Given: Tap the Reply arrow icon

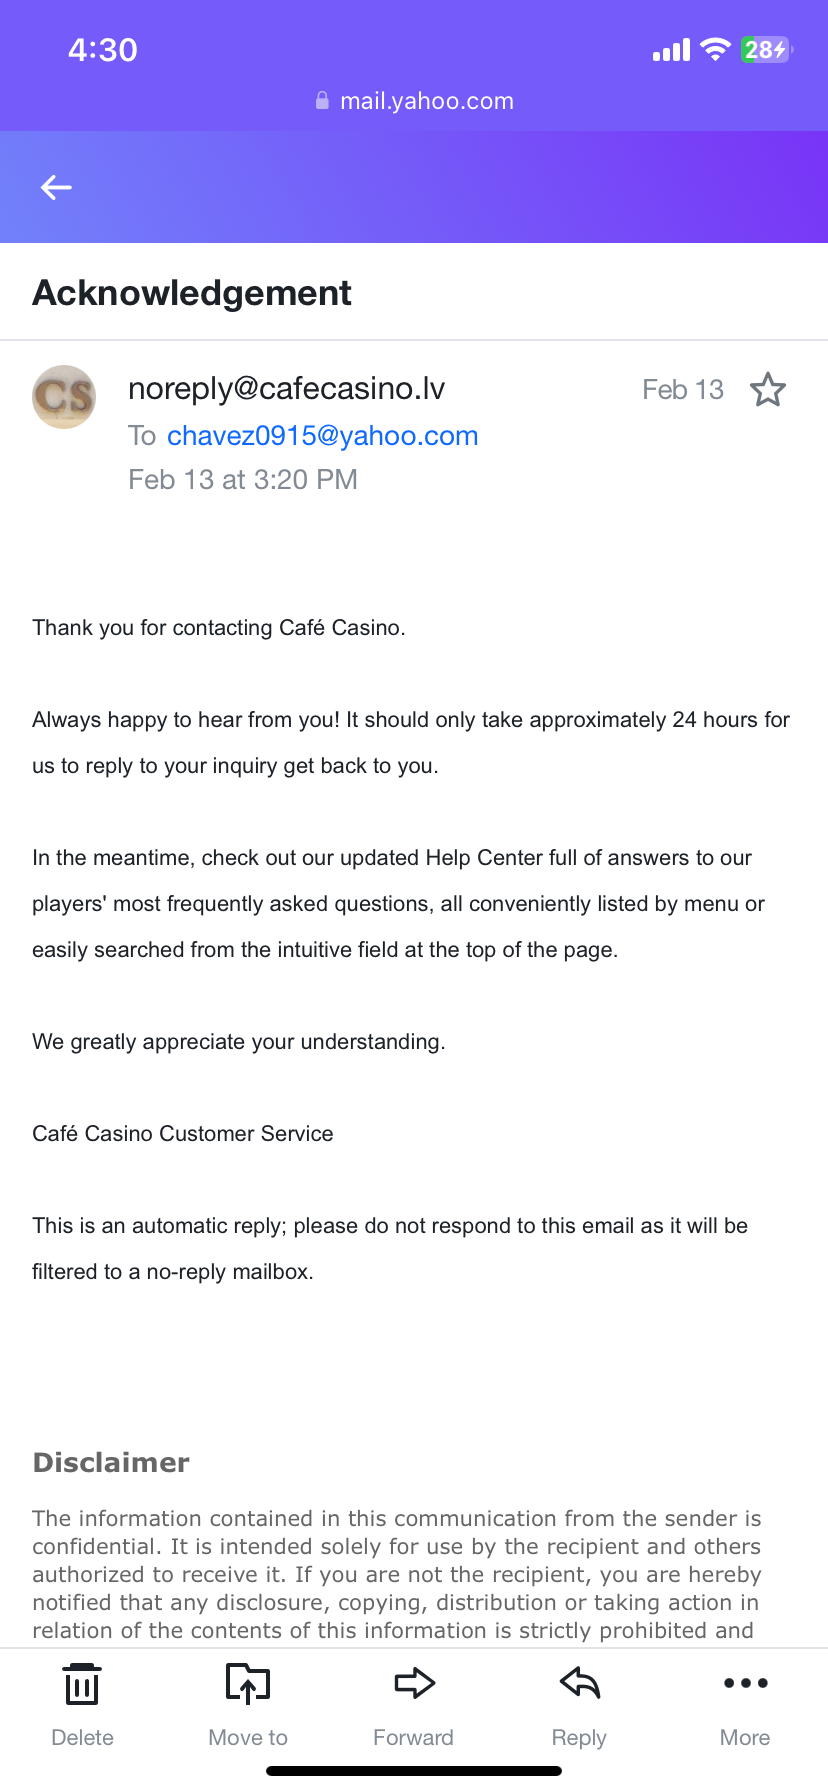Looking at the screenshot, I should 580,1684.
